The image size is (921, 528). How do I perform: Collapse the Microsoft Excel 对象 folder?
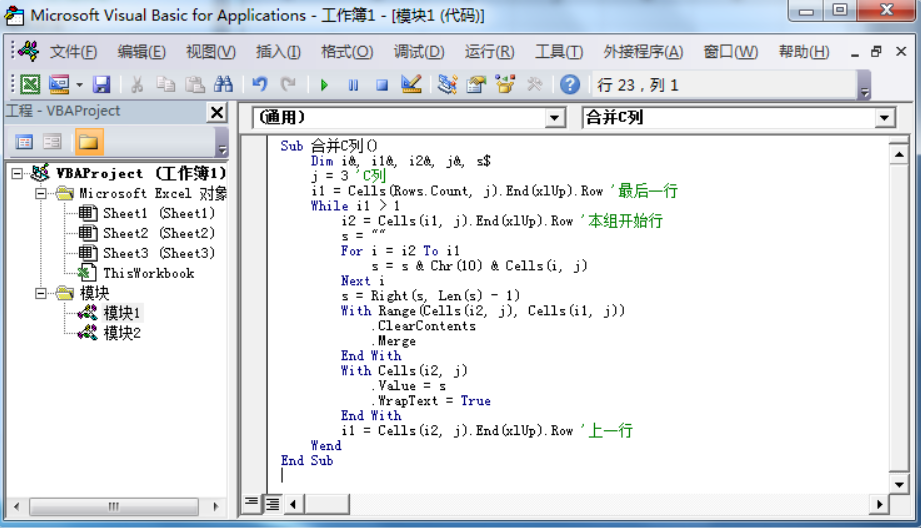41,193
